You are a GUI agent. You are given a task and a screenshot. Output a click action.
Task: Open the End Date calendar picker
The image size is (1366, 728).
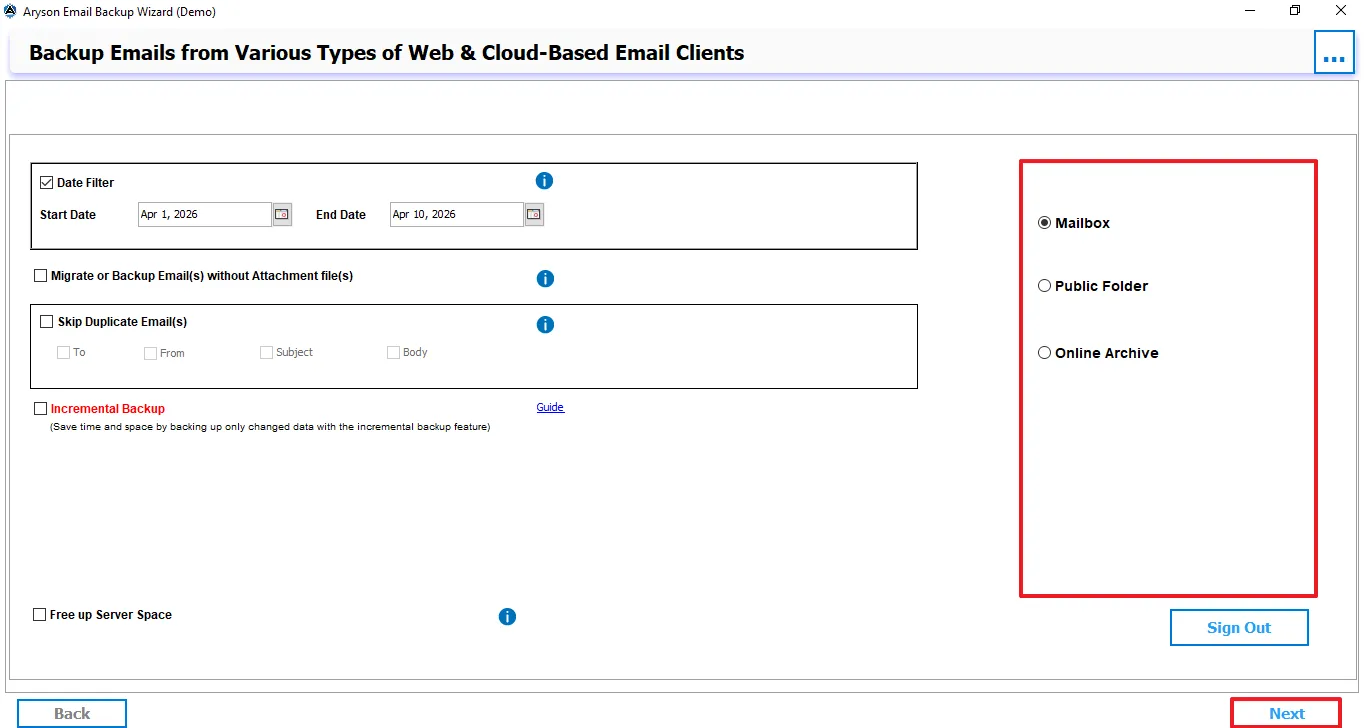point(534,214)
